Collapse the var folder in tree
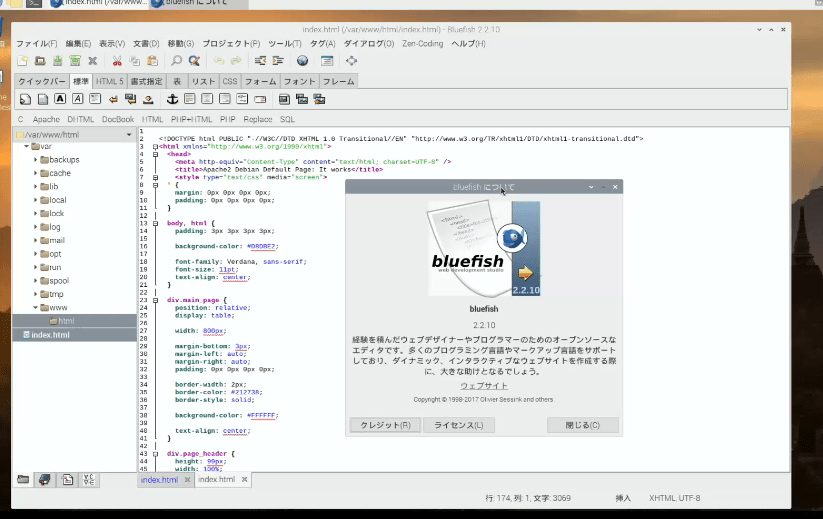Image resolution: width=823 pixels, height=519 pixels. 26,146
